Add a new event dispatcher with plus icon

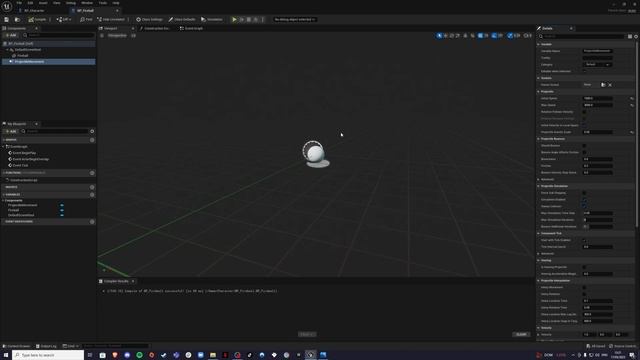pos(92,222)
